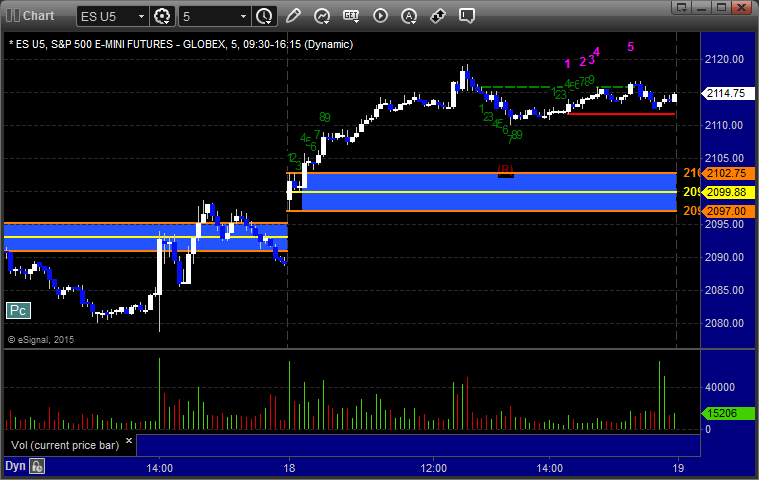Open the chart comment note icon
759x480 pixels.
pos(467,16)
